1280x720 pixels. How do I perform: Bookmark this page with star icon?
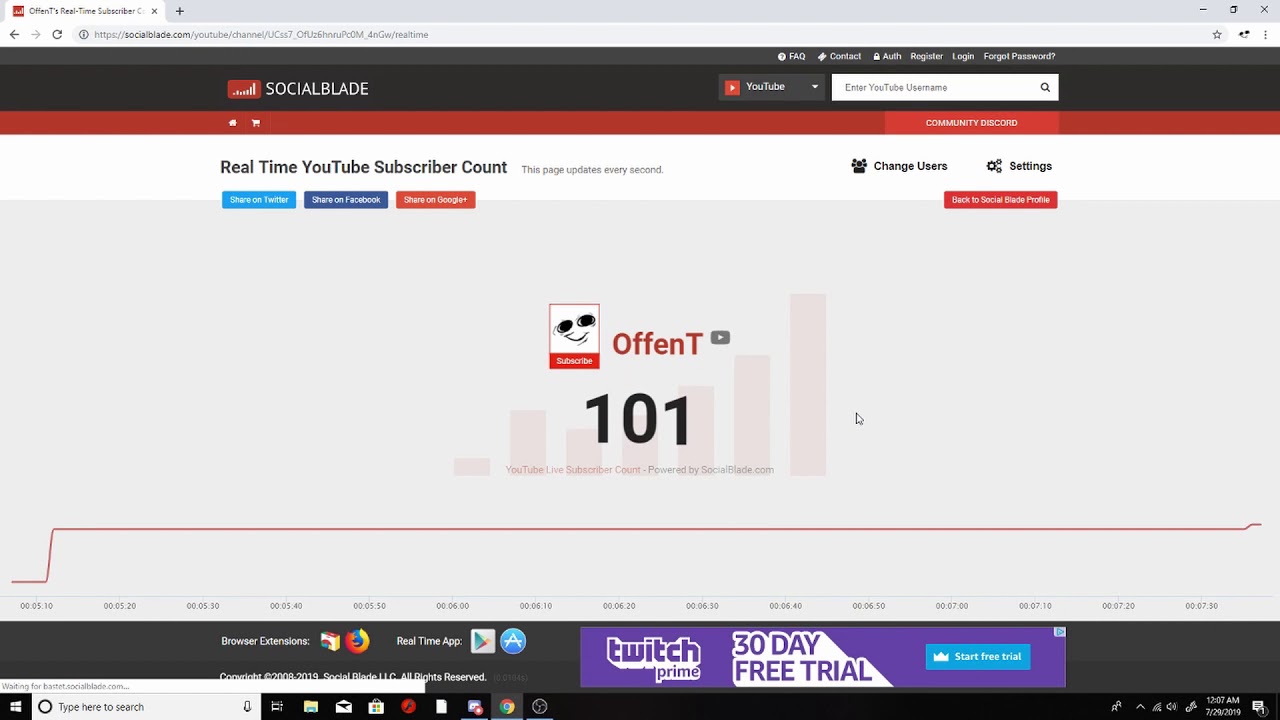[1217, 34]
